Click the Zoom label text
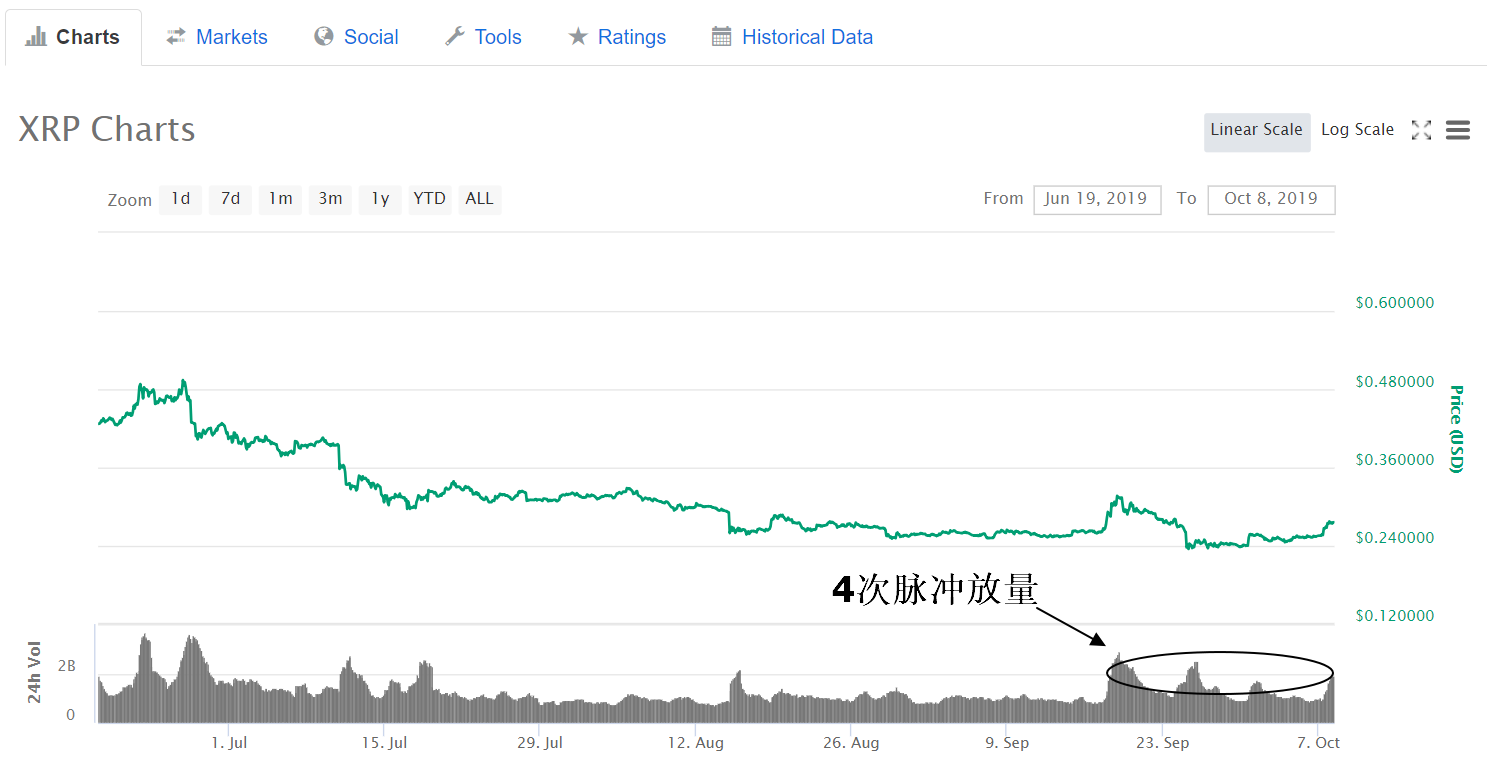Viewport: 1487px width, 761px height. (x=130, y=200)
